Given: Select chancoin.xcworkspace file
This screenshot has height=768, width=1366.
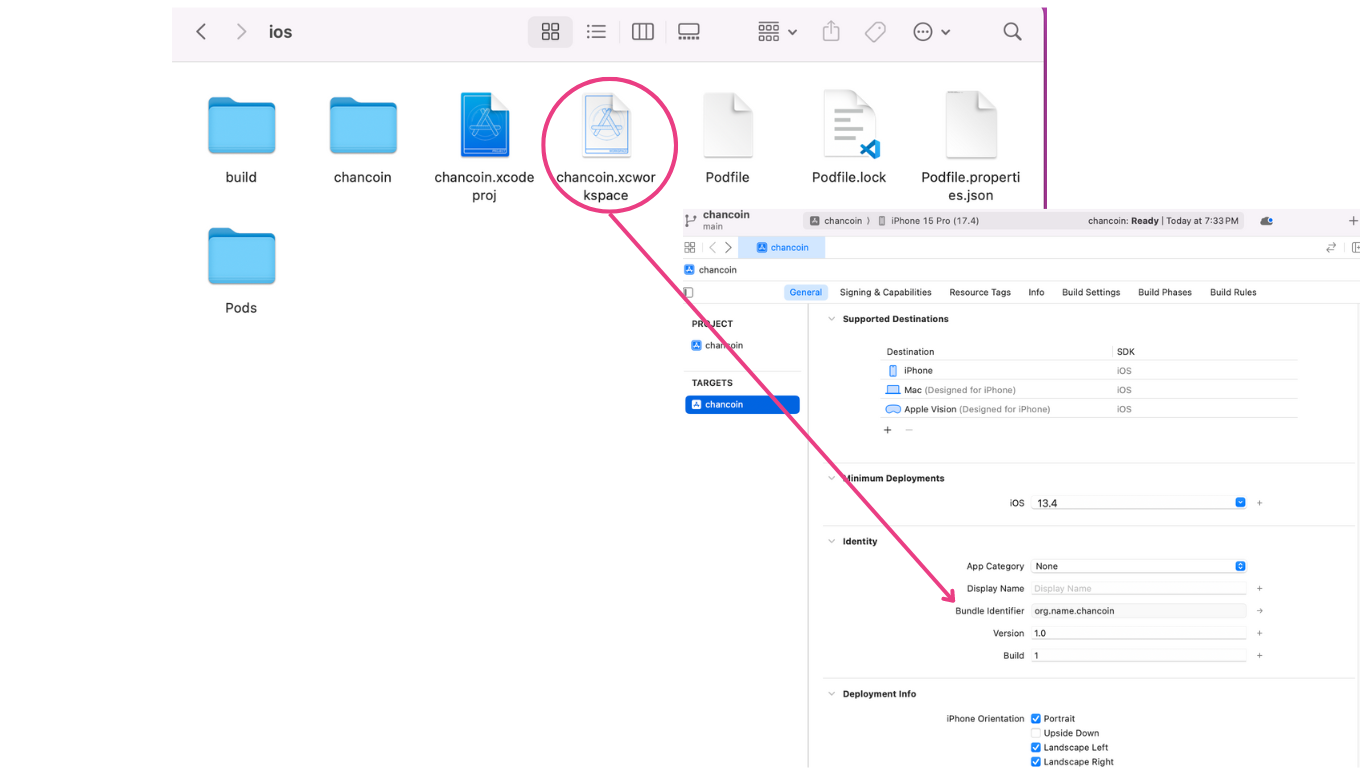Looking at the screenshot, I should (607, 125).
